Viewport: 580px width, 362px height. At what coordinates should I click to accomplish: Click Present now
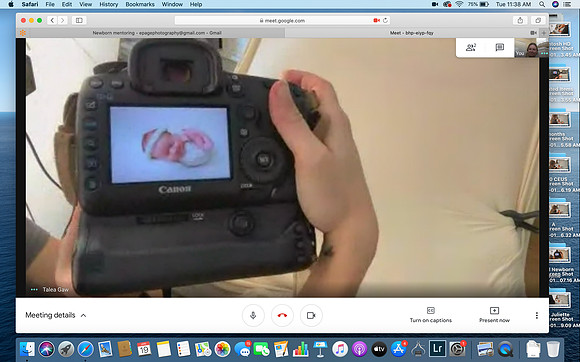click(494, 315)
